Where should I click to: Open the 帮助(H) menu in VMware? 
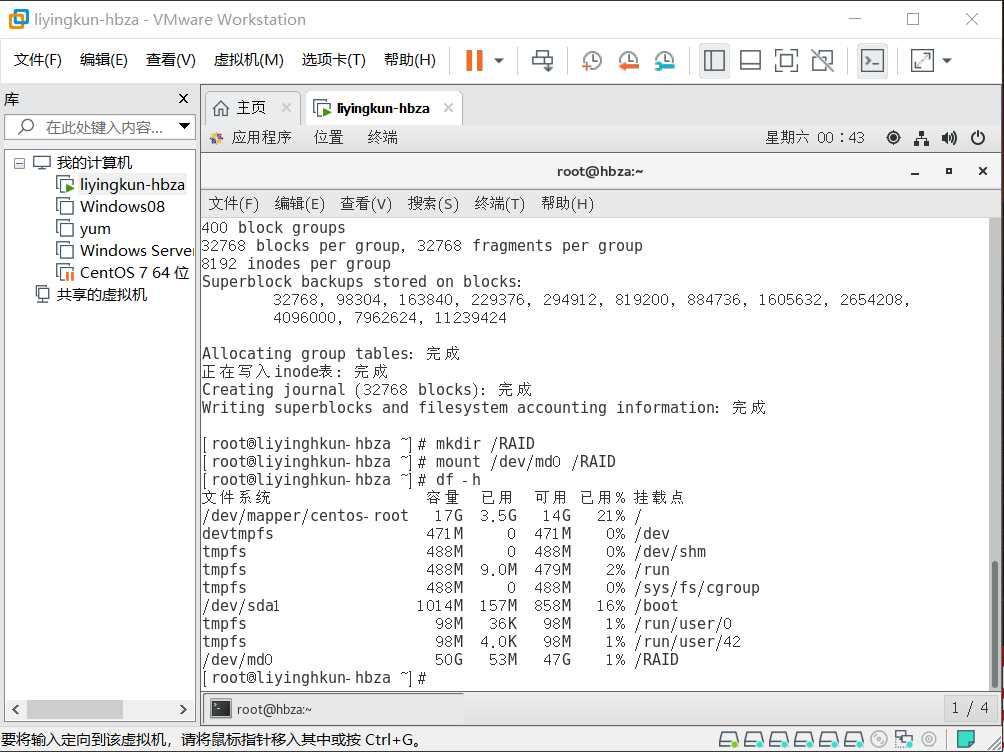[x=410, y=60]
